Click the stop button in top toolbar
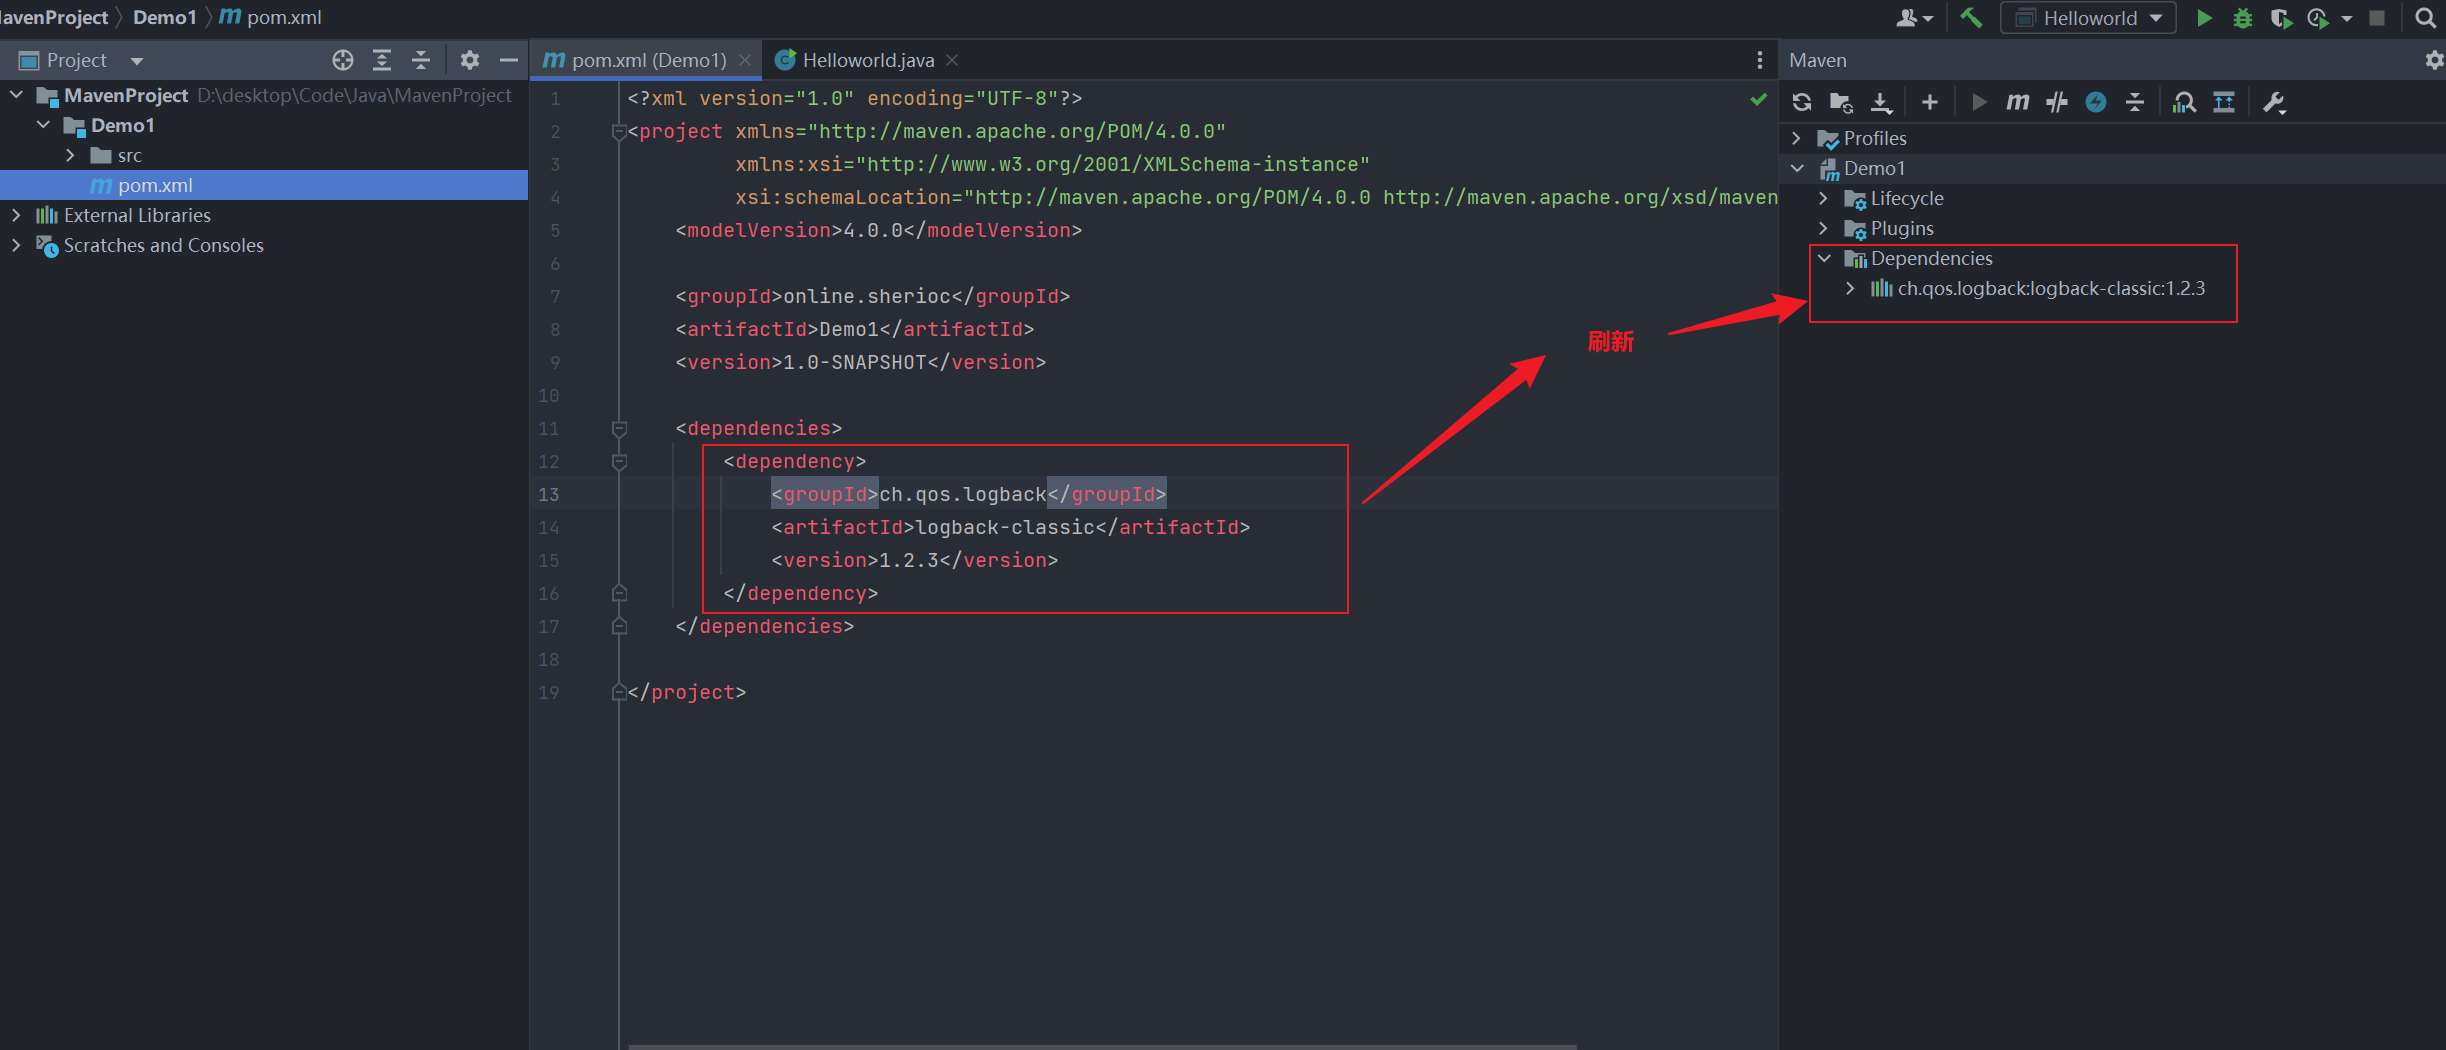 tap(2377, 18)
